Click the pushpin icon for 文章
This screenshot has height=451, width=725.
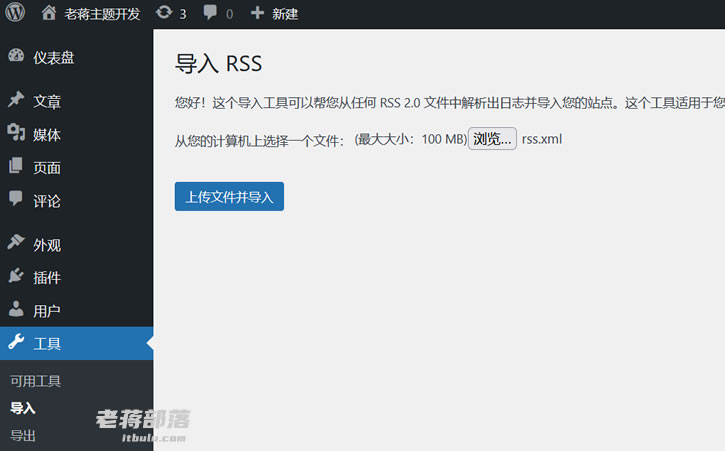pos(16,99)
